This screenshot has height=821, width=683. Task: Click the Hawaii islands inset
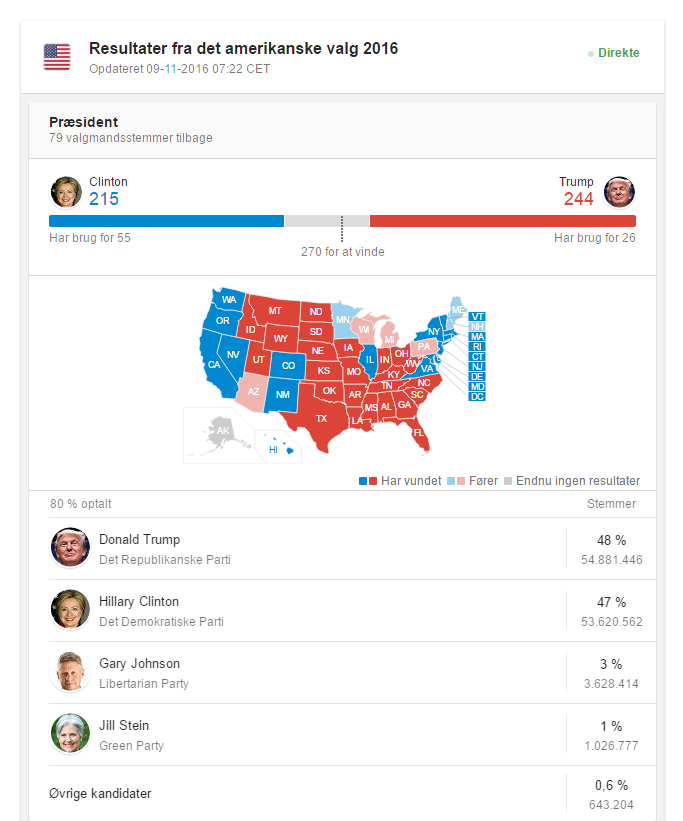278,446
